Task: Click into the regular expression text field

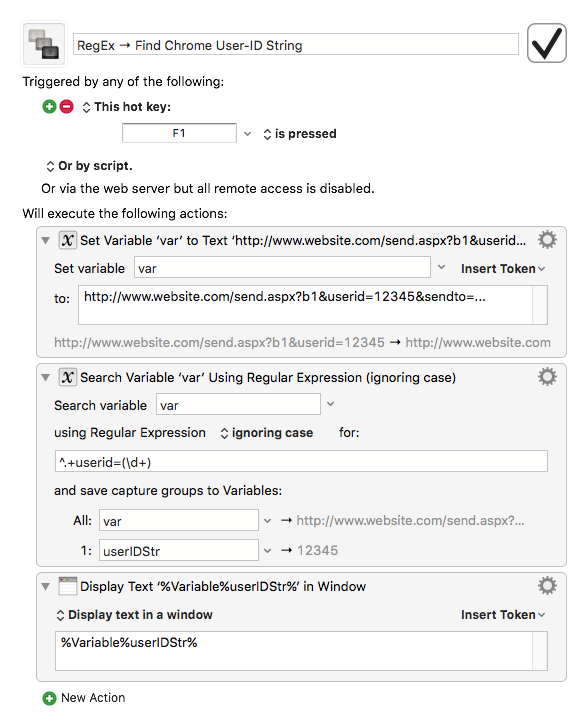Action: tap(301, 462)
